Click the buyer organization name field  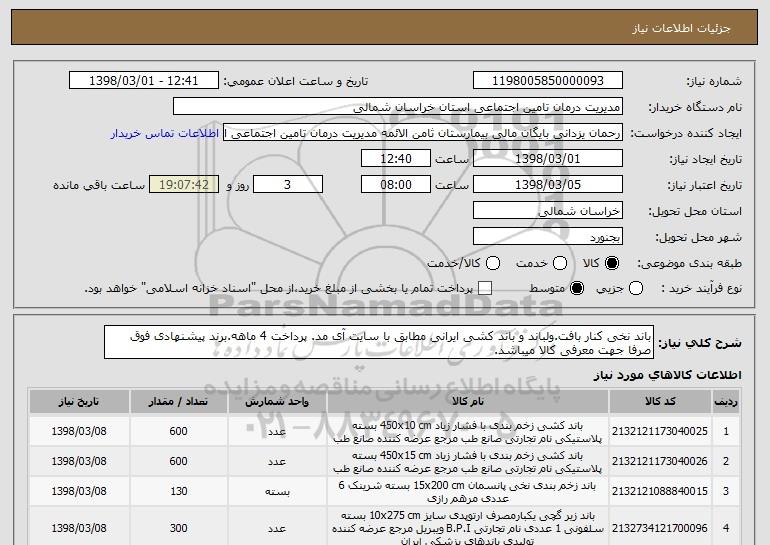(x=398, y=107)
